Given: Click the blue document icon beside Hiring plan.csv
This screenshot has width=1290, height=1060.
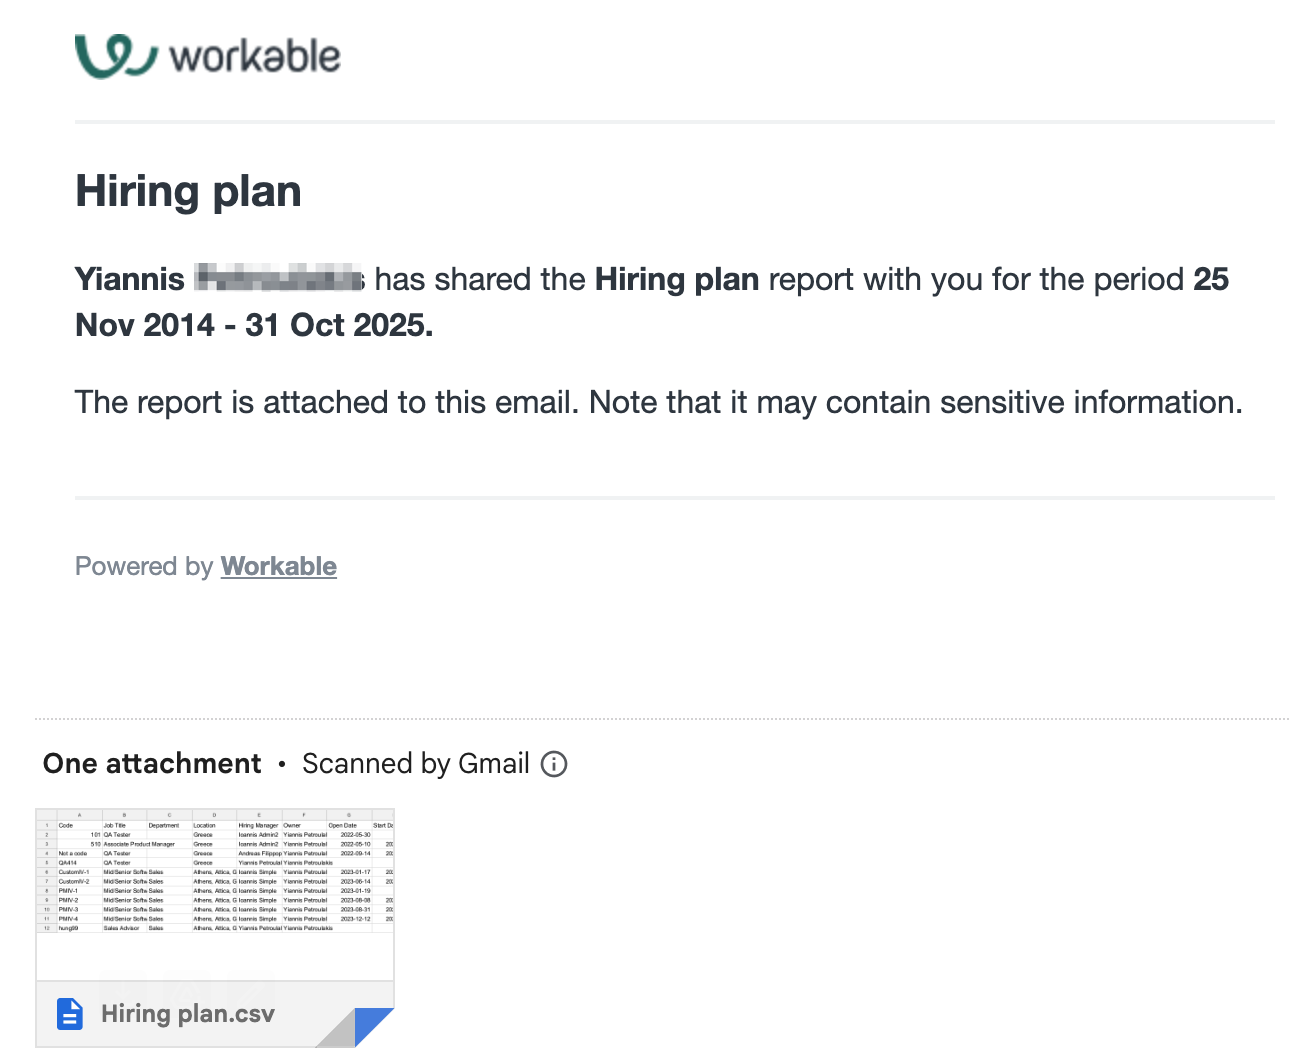Looking at the screenshot, I should tap(70, 1014).
